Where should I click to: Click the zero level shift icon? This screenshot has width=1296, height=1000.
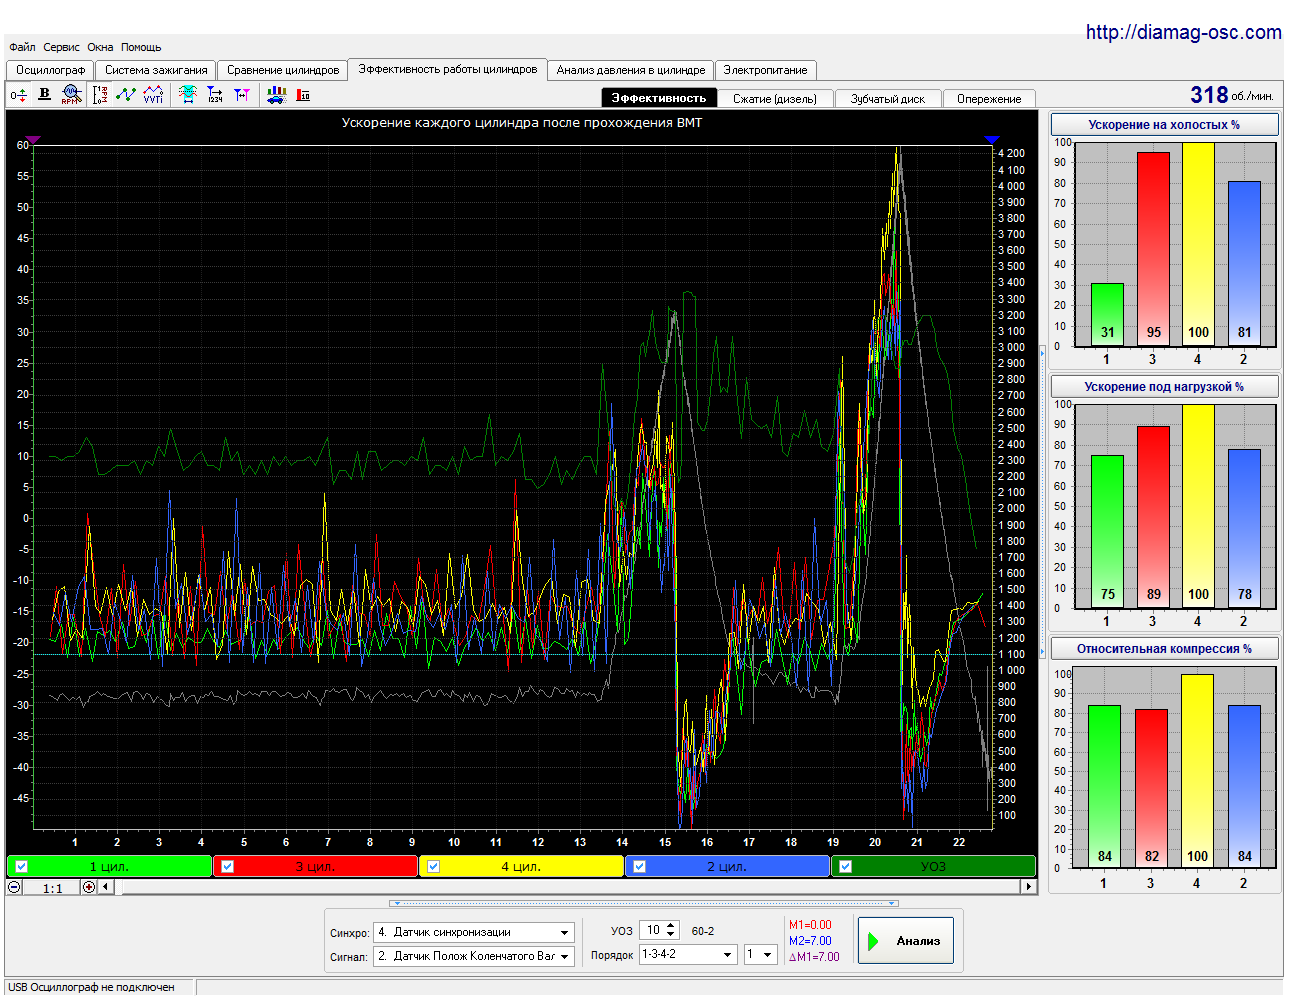(x=18, y=95)
